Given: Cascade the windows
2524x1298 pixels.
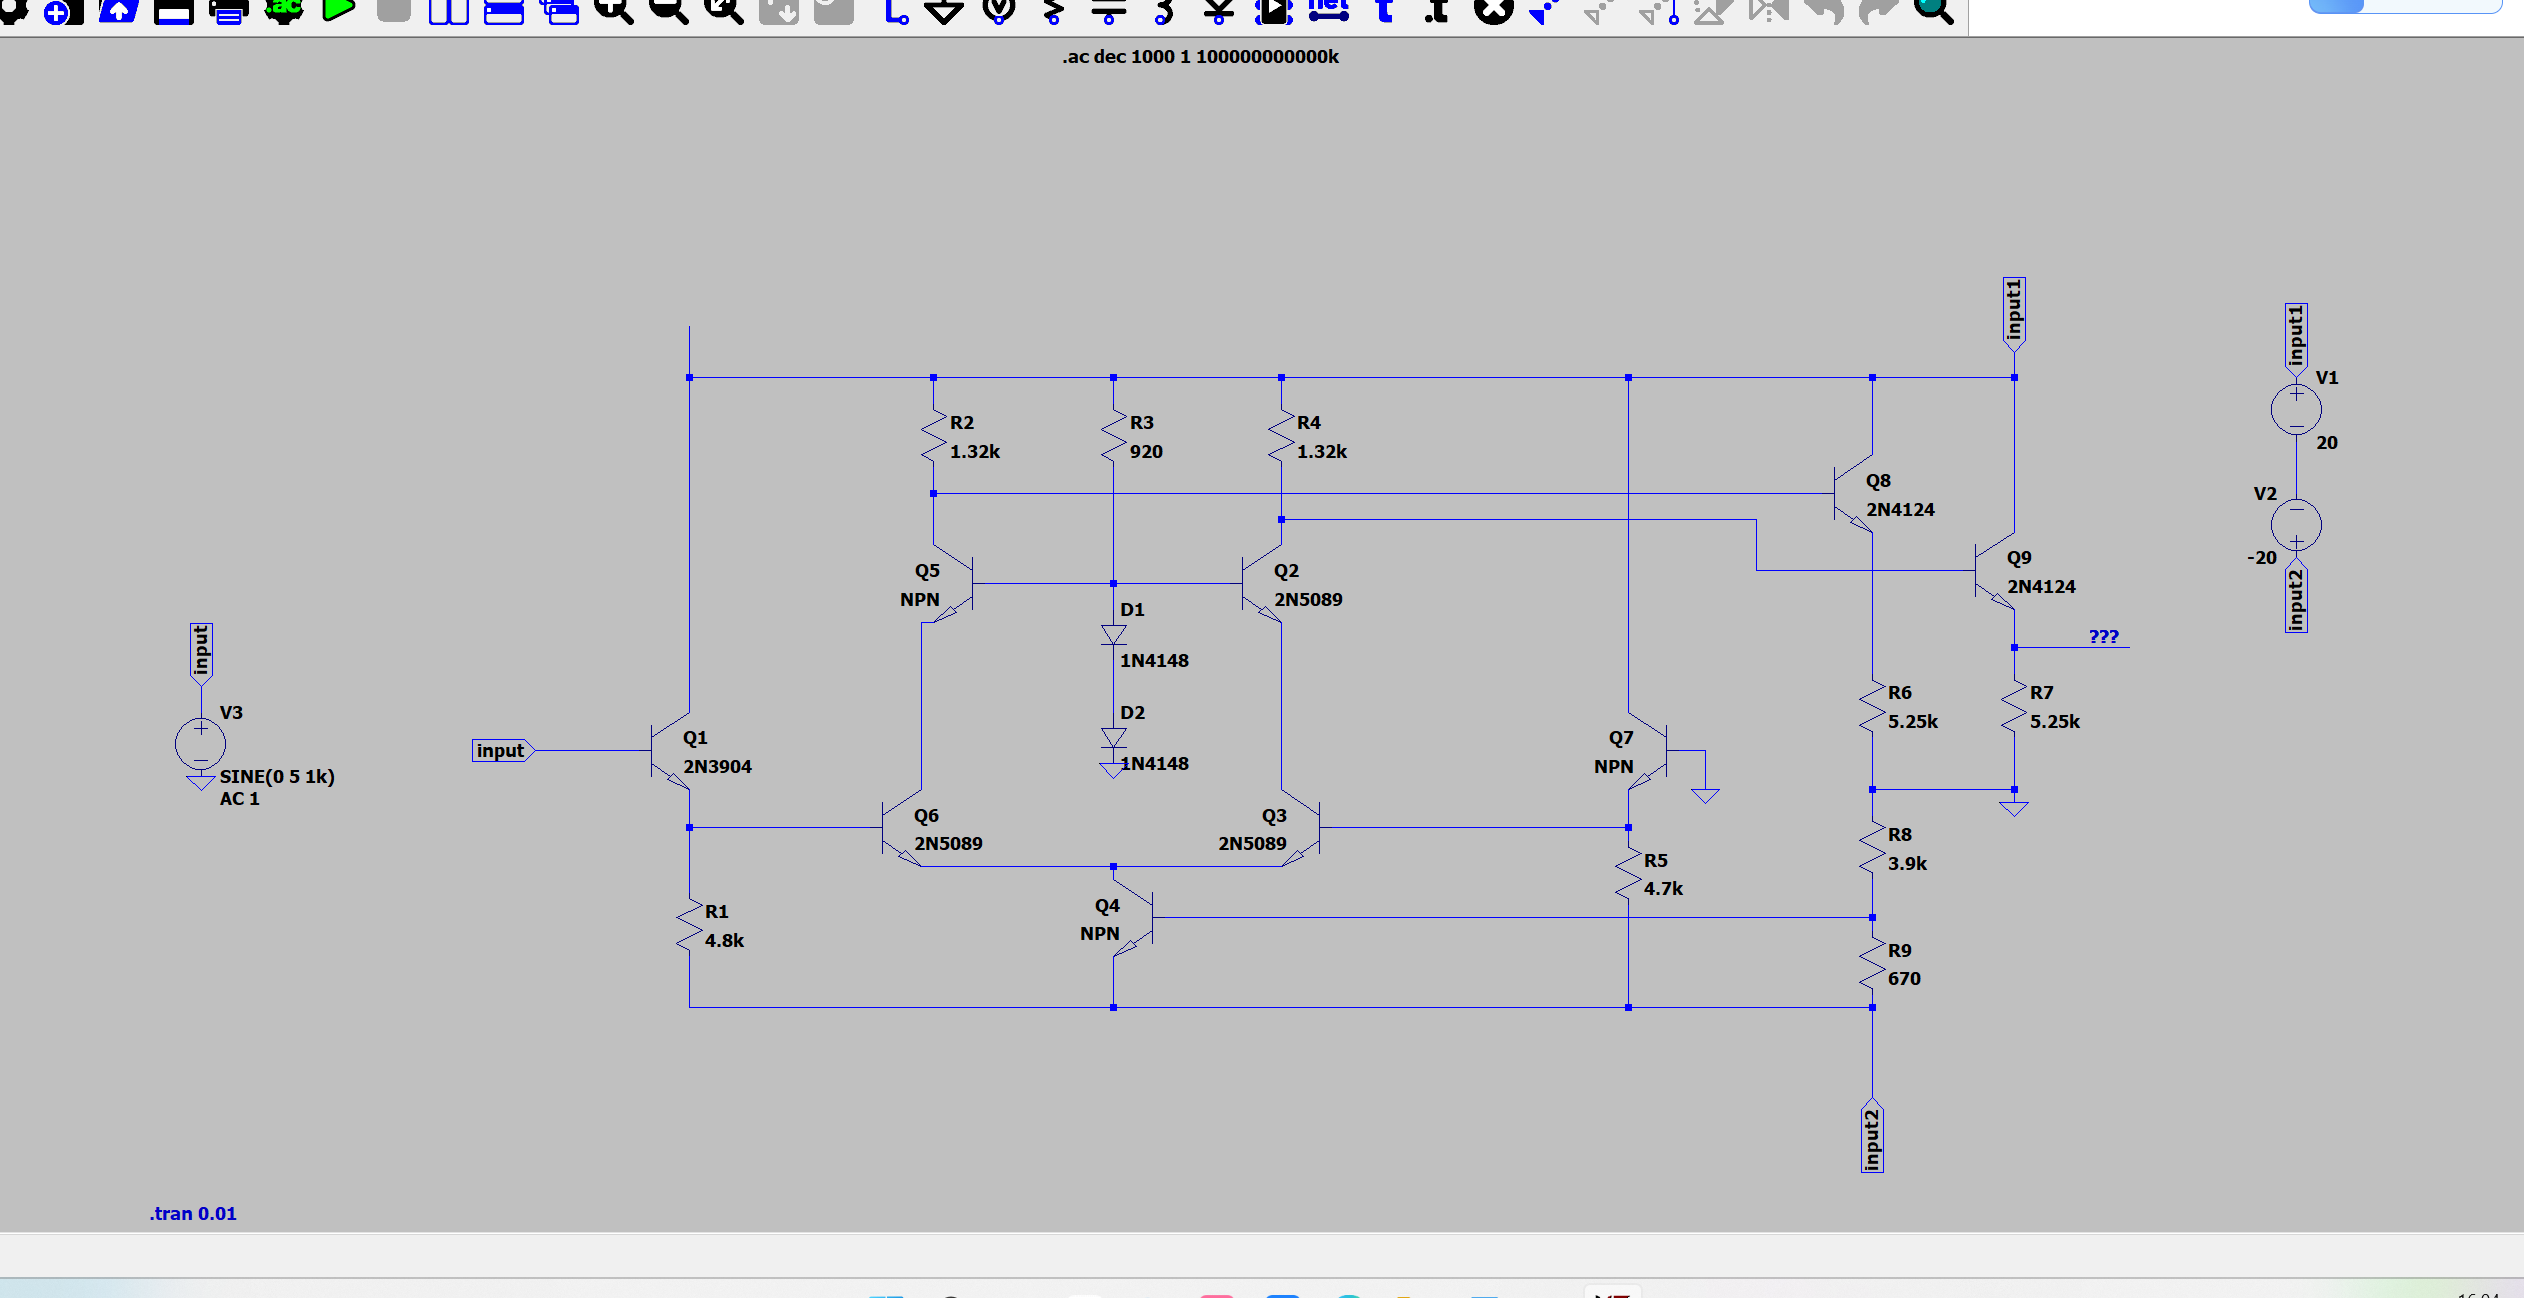Looking at the screenshot, I should pos(558,10).
